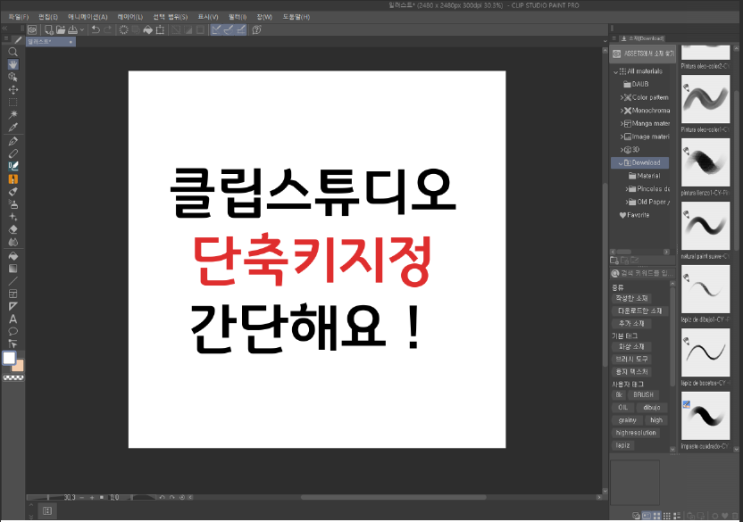Select the Pen tool
Viewport: 743px width, 522px height.
[x=13, y=141]
